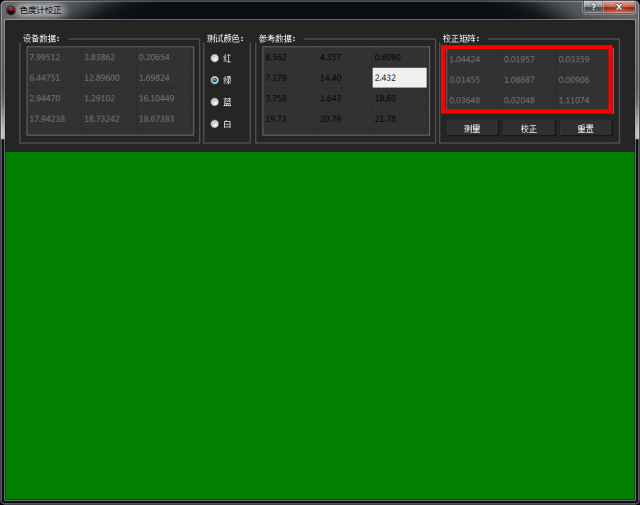Edit the reference data cell 14.40
The width and height of the screenshot is (640, 505).
point(344,78)
